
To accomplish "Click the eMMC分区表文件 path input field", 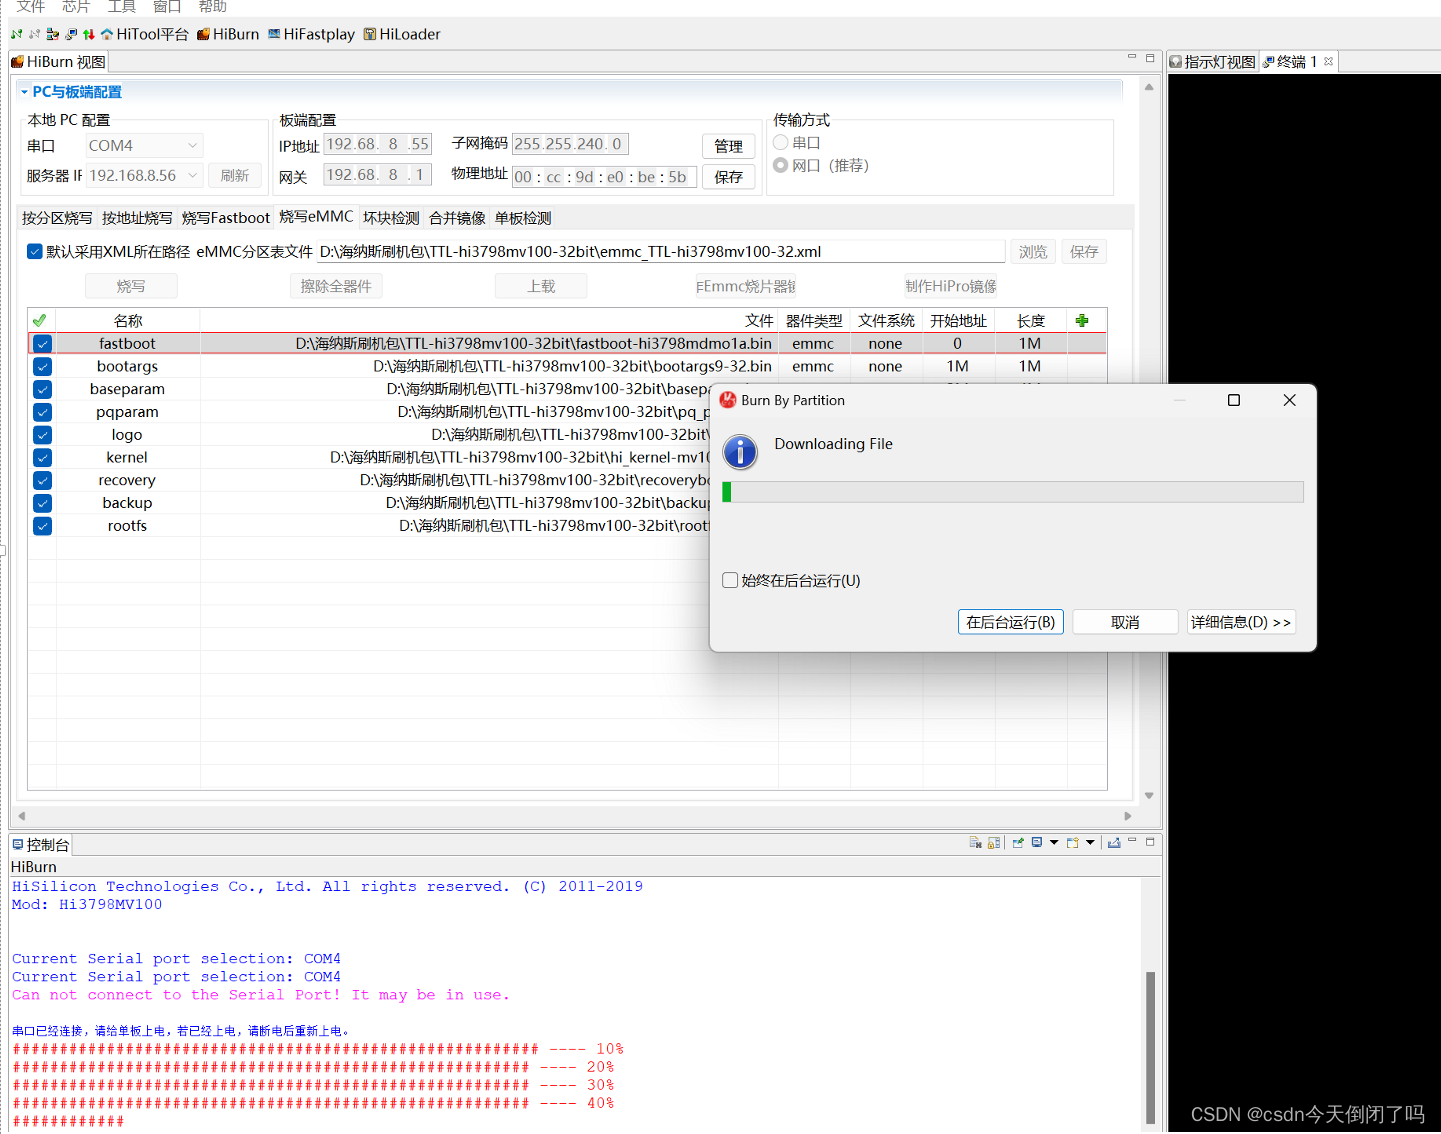I will (661, 252).
